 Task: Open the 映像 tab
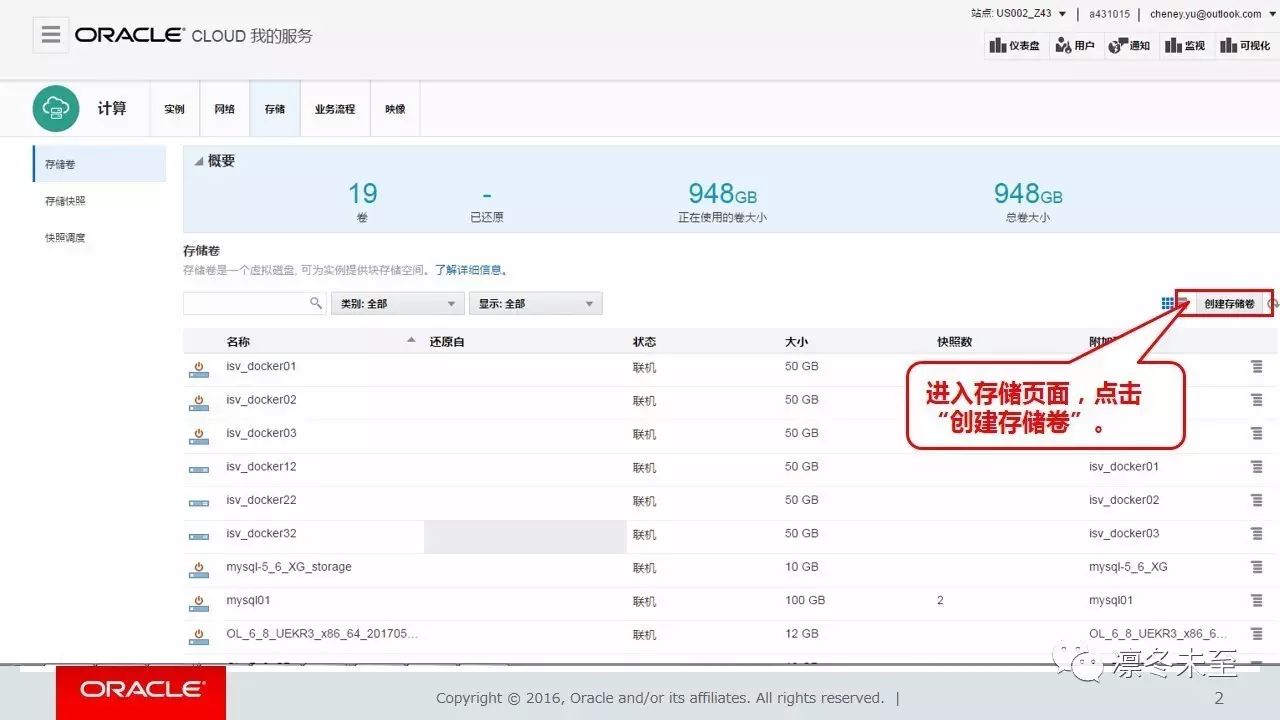tap(395, 109)
